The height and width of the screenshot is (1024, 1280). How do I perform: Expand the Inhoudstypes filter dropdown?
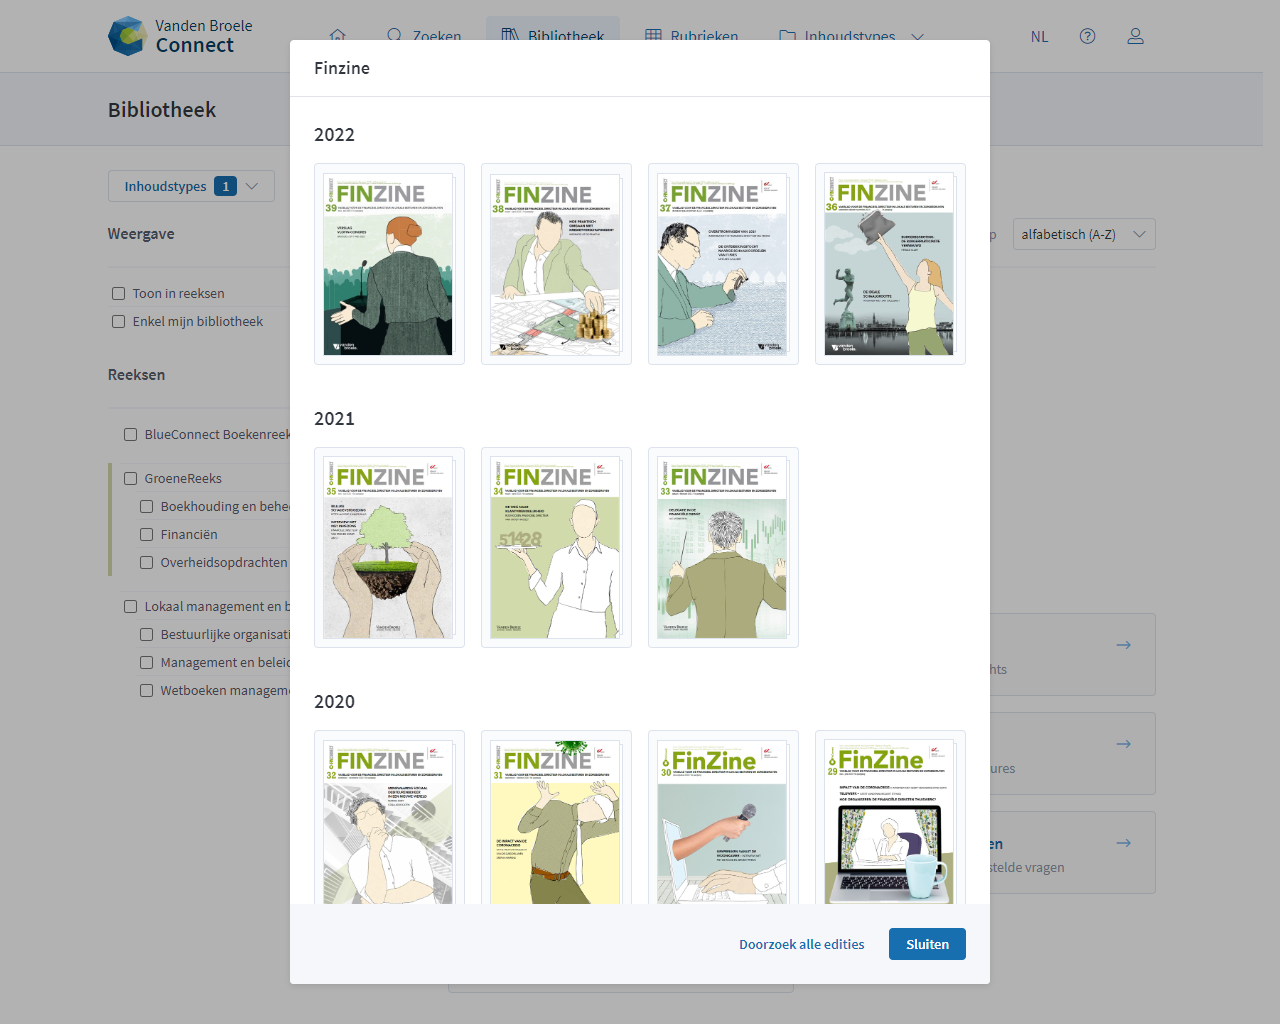point(191,186)
